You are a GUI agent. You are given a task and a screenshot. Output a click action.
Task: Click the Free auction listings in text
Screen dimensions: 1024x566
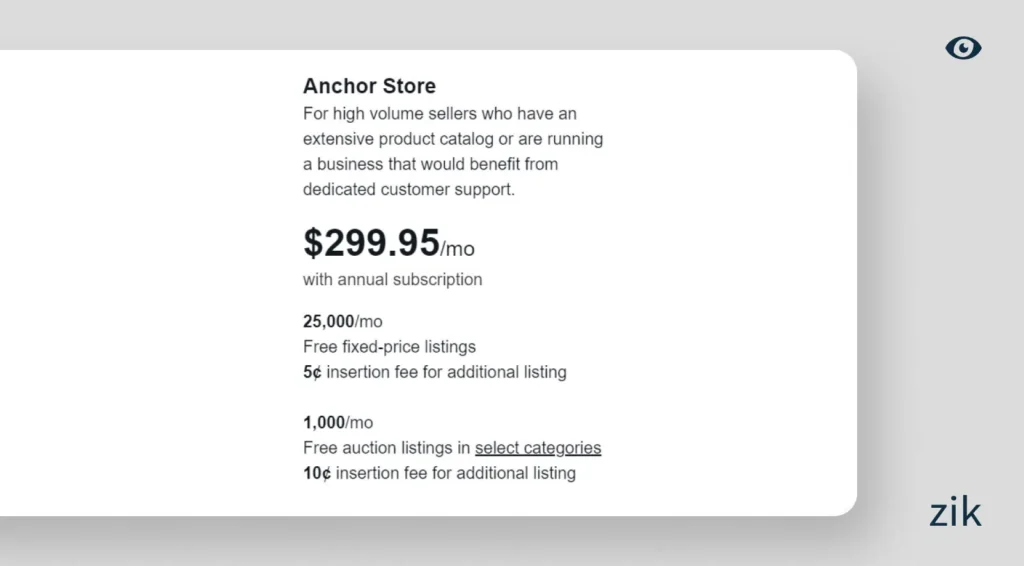[x=387, y=448]
